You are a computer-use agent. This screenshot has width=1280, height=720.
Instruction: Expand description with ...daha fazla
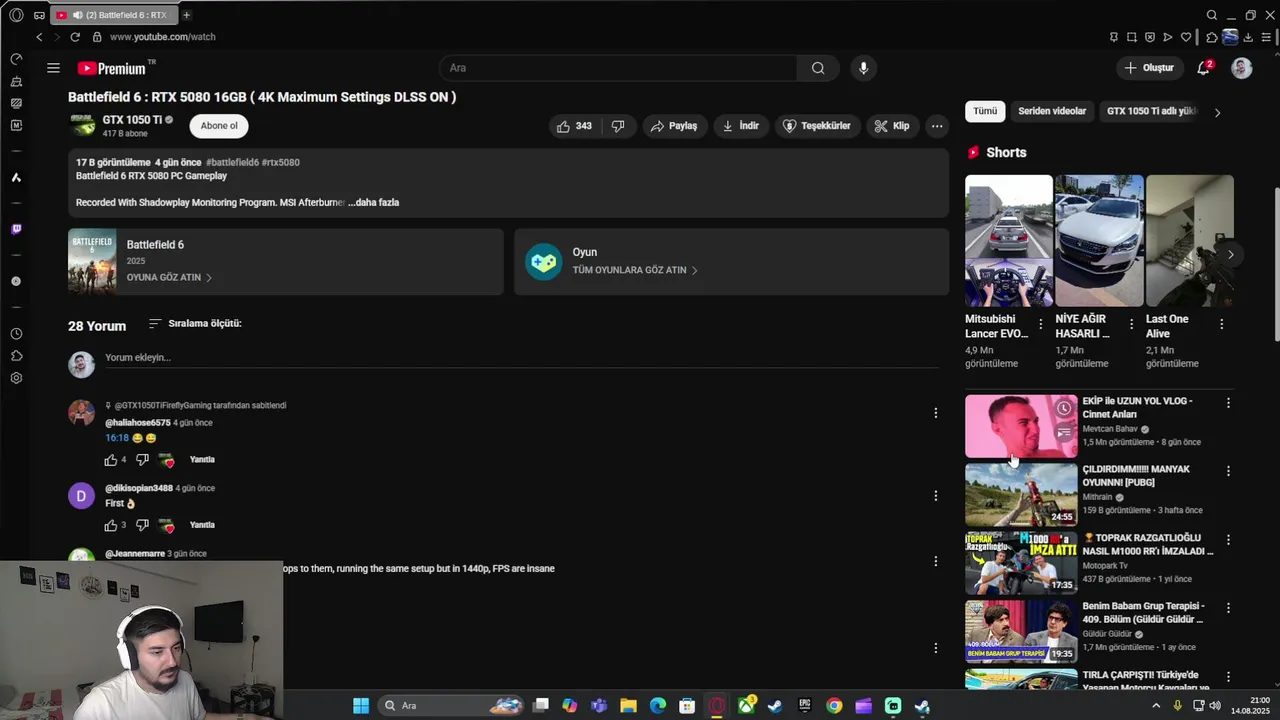(x=374, y=202)
